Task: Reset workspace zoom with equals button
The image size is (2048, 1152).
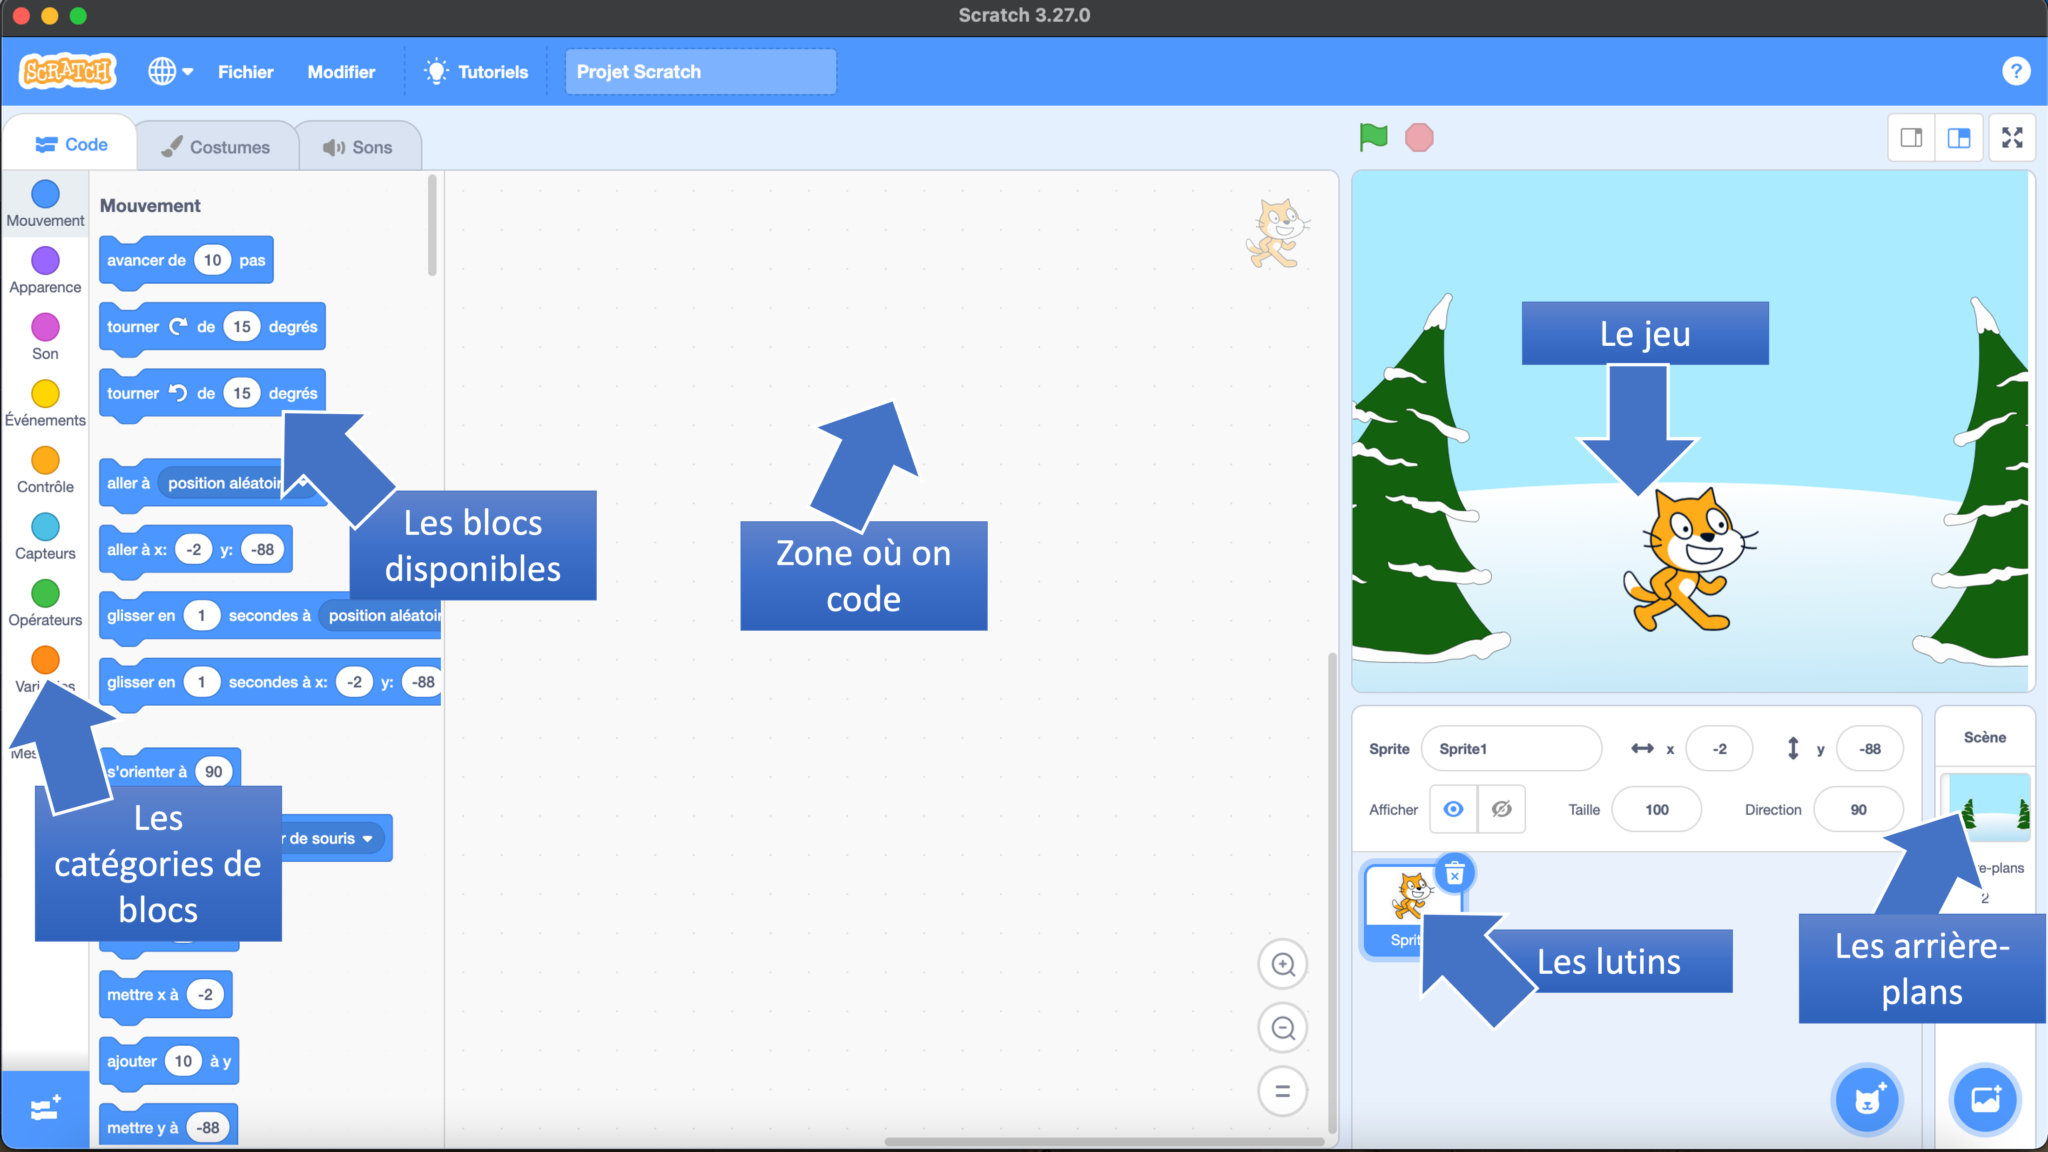Action: click(1283, 1091)
